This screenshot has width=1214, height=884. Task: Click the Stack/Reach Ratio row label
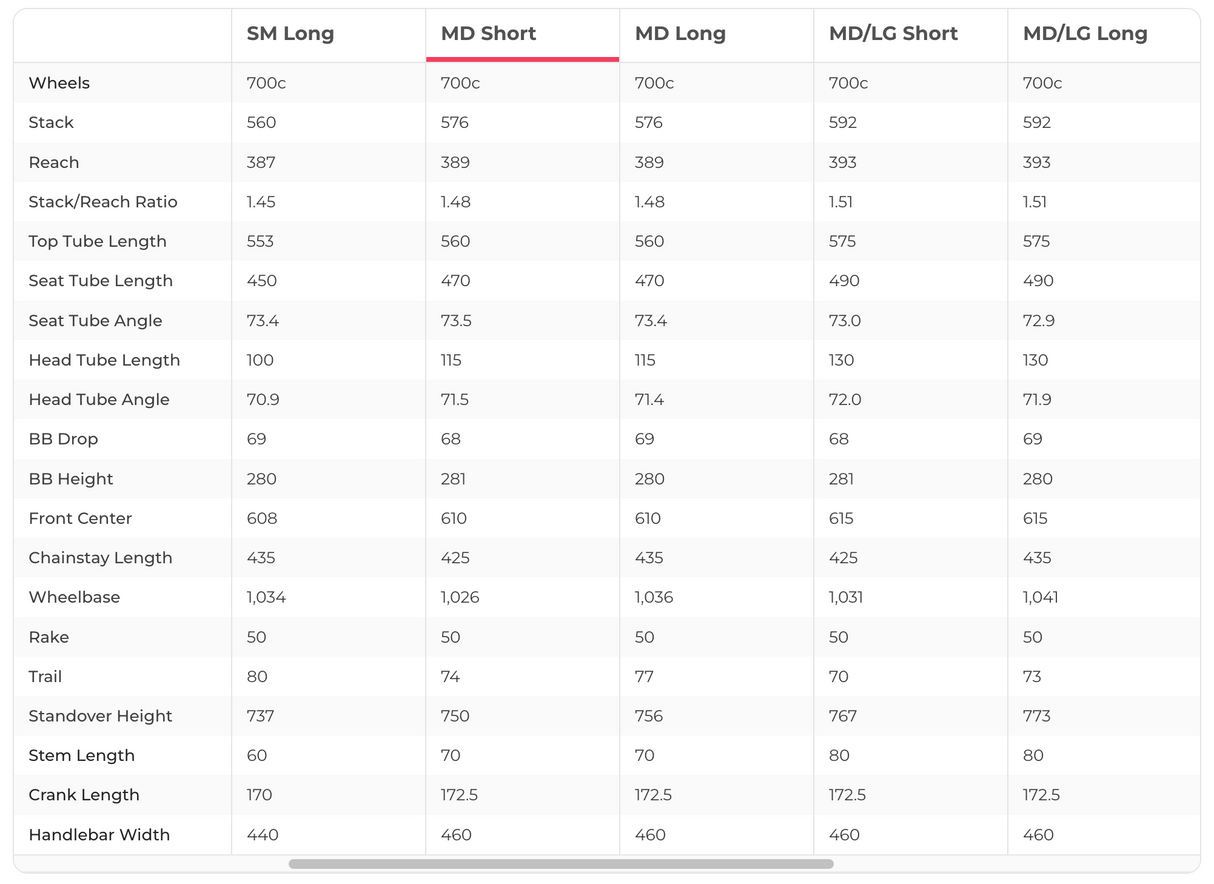(103, 202)
